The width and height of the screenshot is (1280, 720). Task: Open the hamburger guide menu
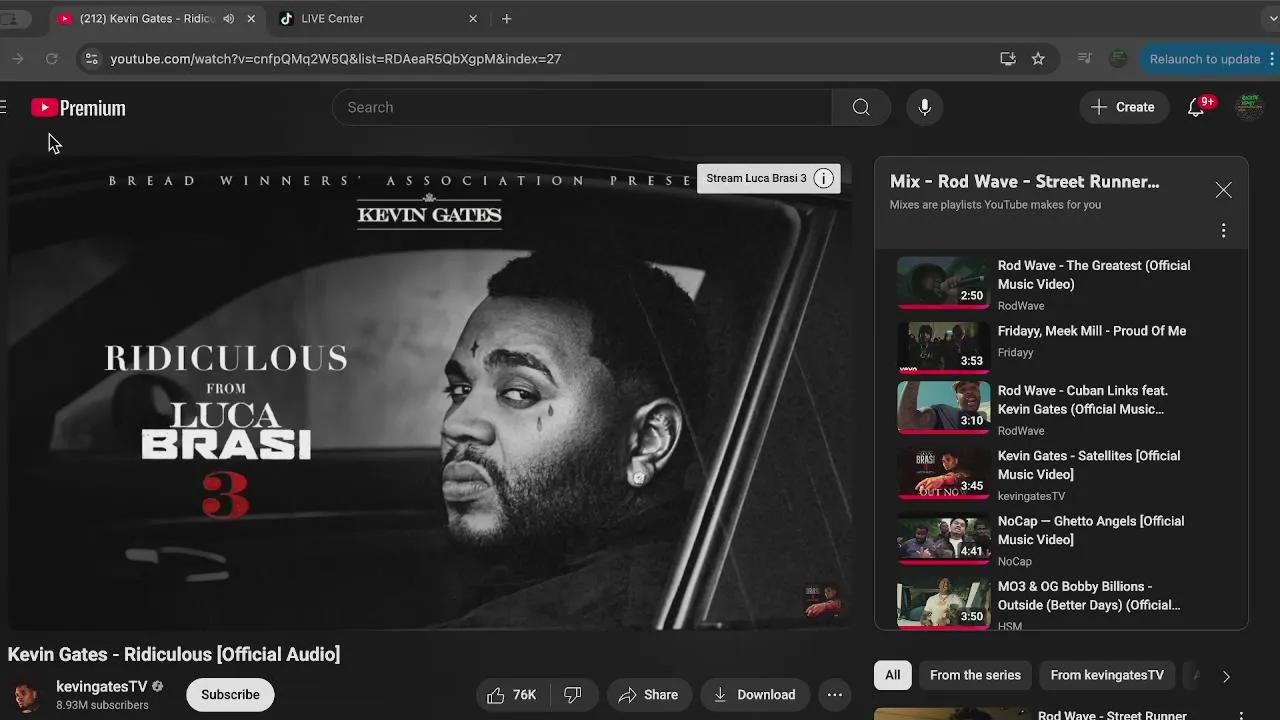pos(4,107)
